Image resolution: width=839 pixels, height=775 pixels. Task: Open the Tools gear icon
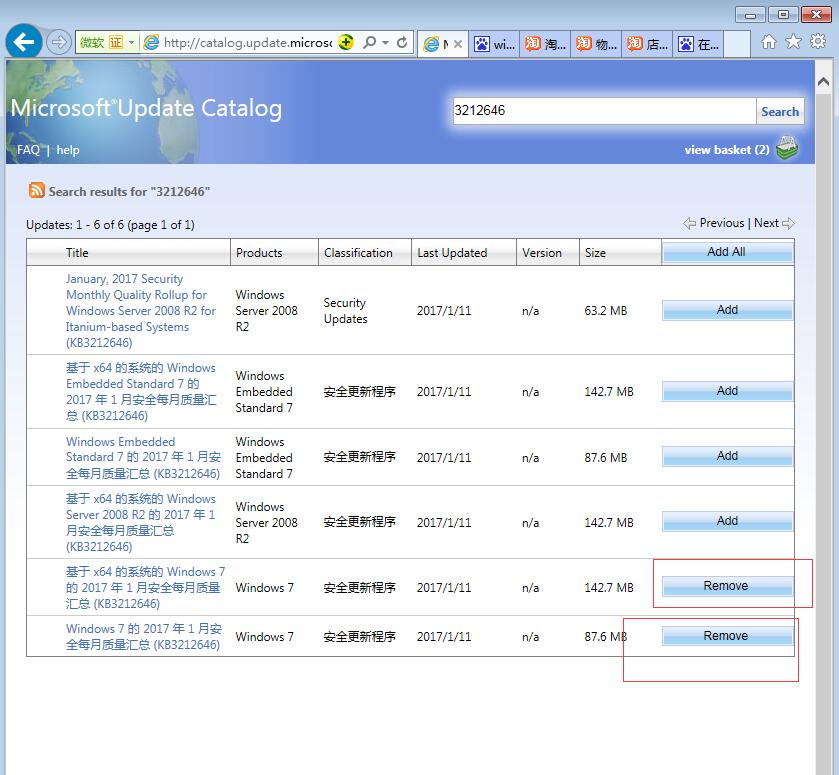pos(818,42)
